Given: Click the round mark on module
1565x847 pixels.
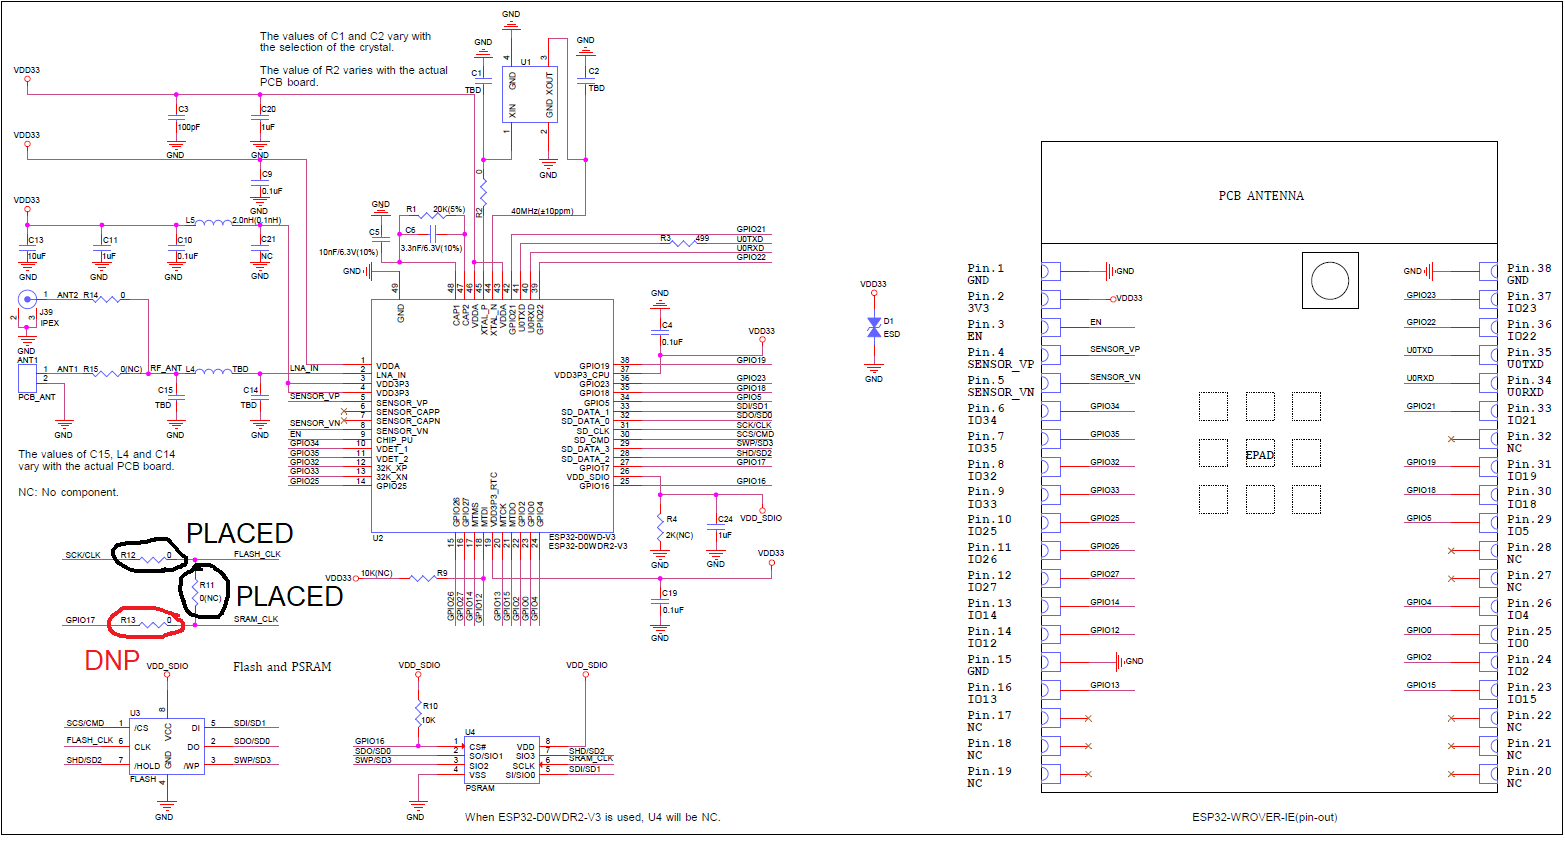Looking at the screenshot, I should [x=1330, y=280].
